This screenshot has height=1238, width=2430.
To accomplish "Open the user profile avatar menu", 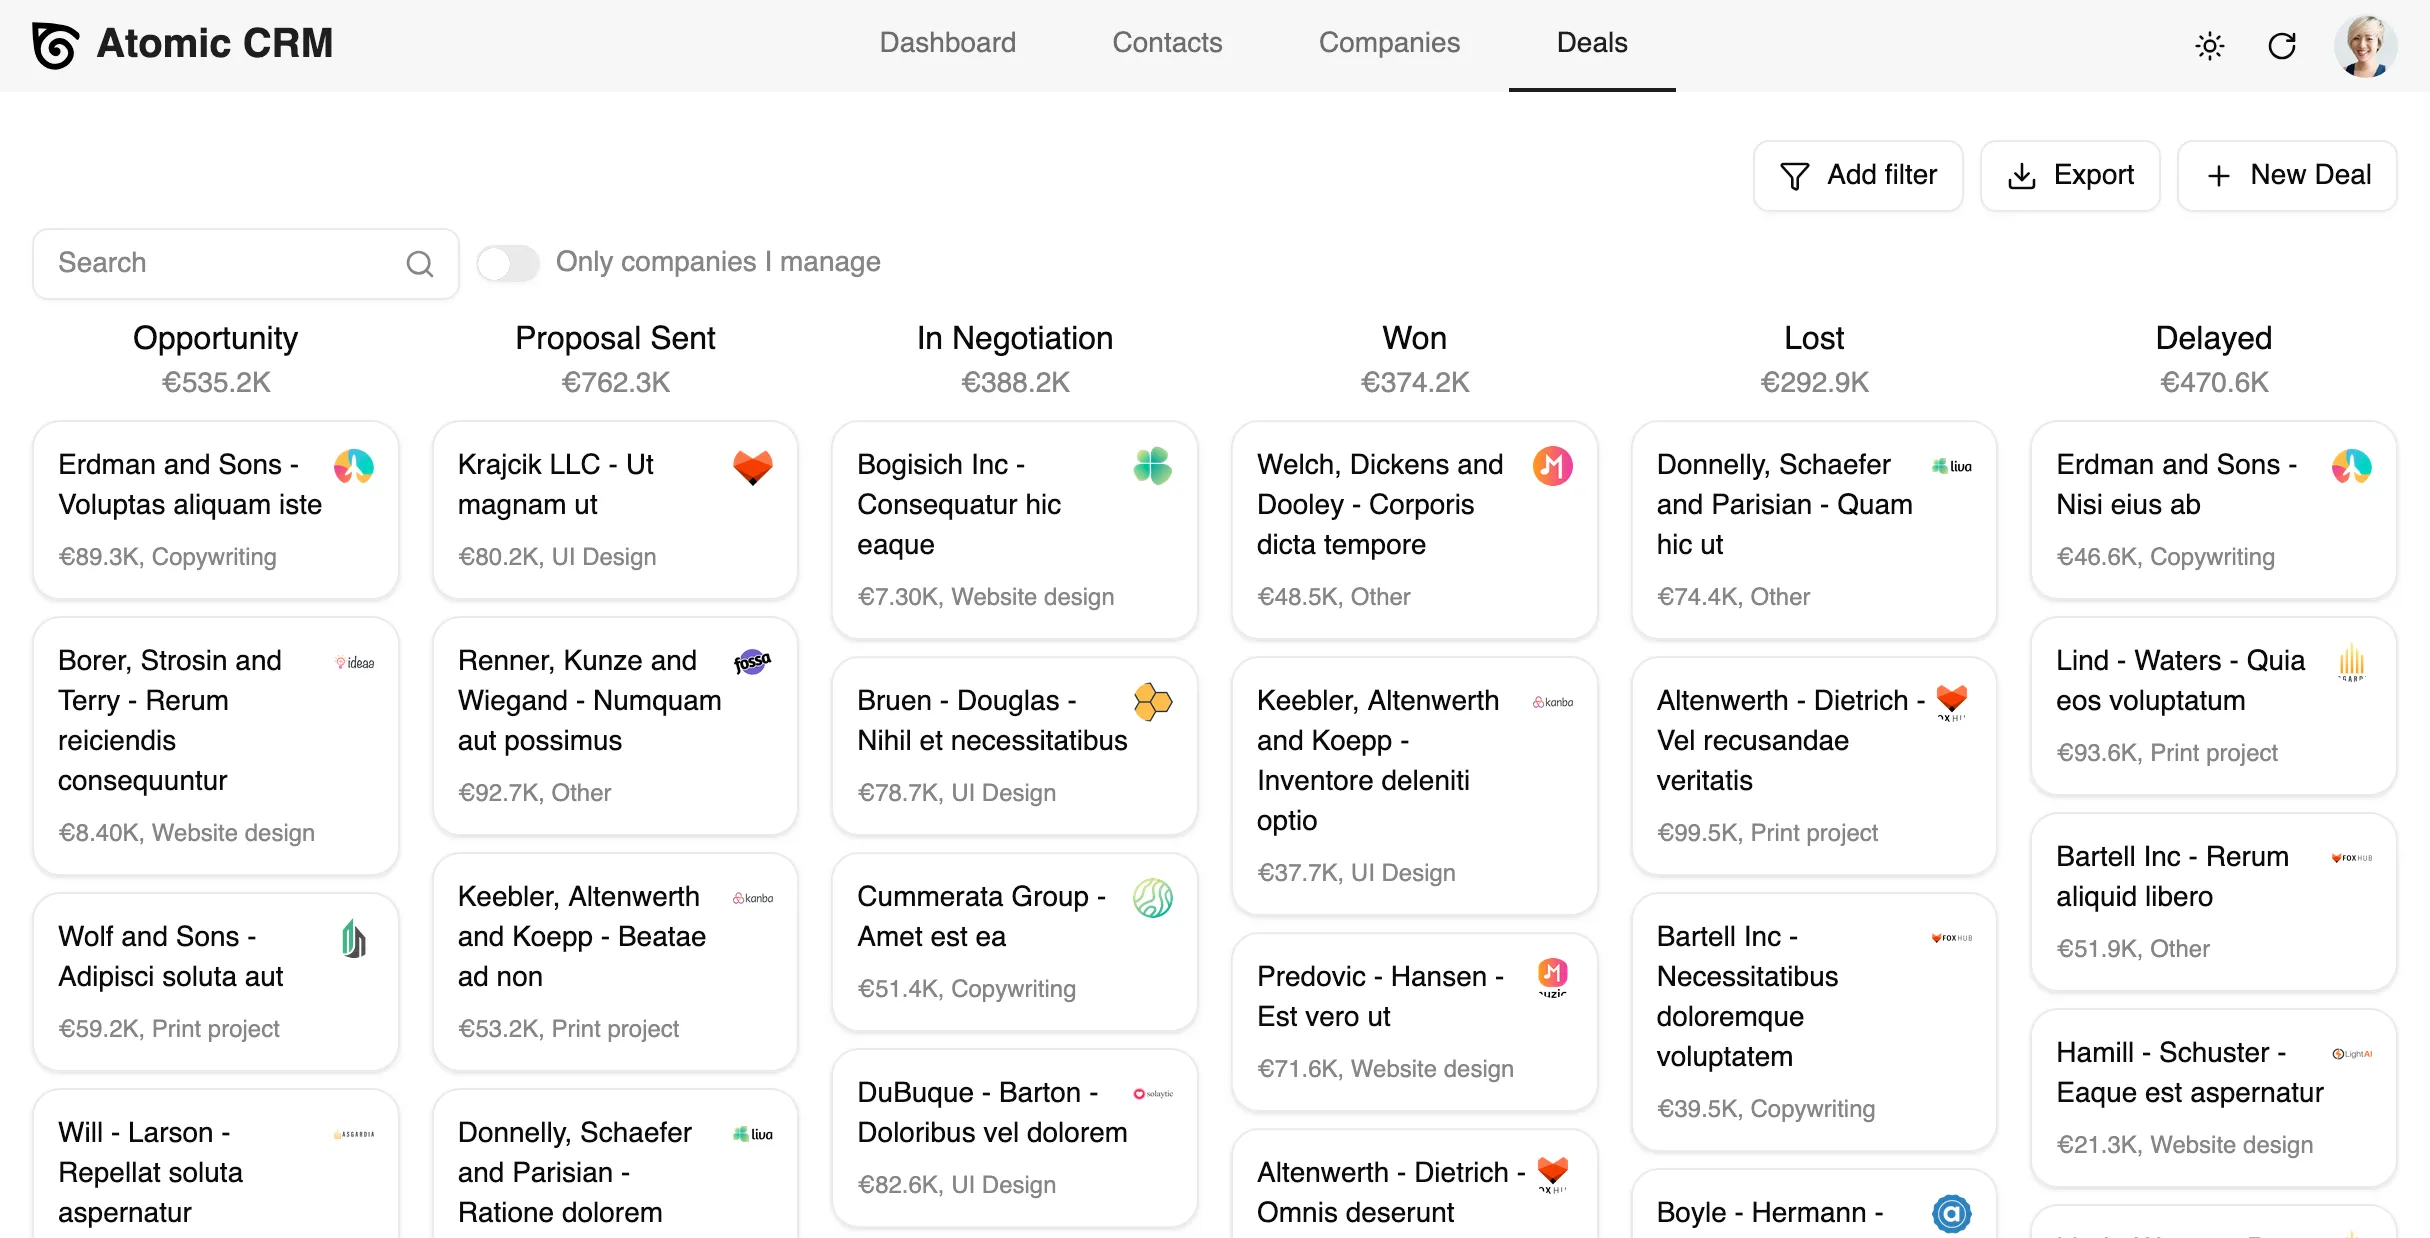I will coord(2365,46).
